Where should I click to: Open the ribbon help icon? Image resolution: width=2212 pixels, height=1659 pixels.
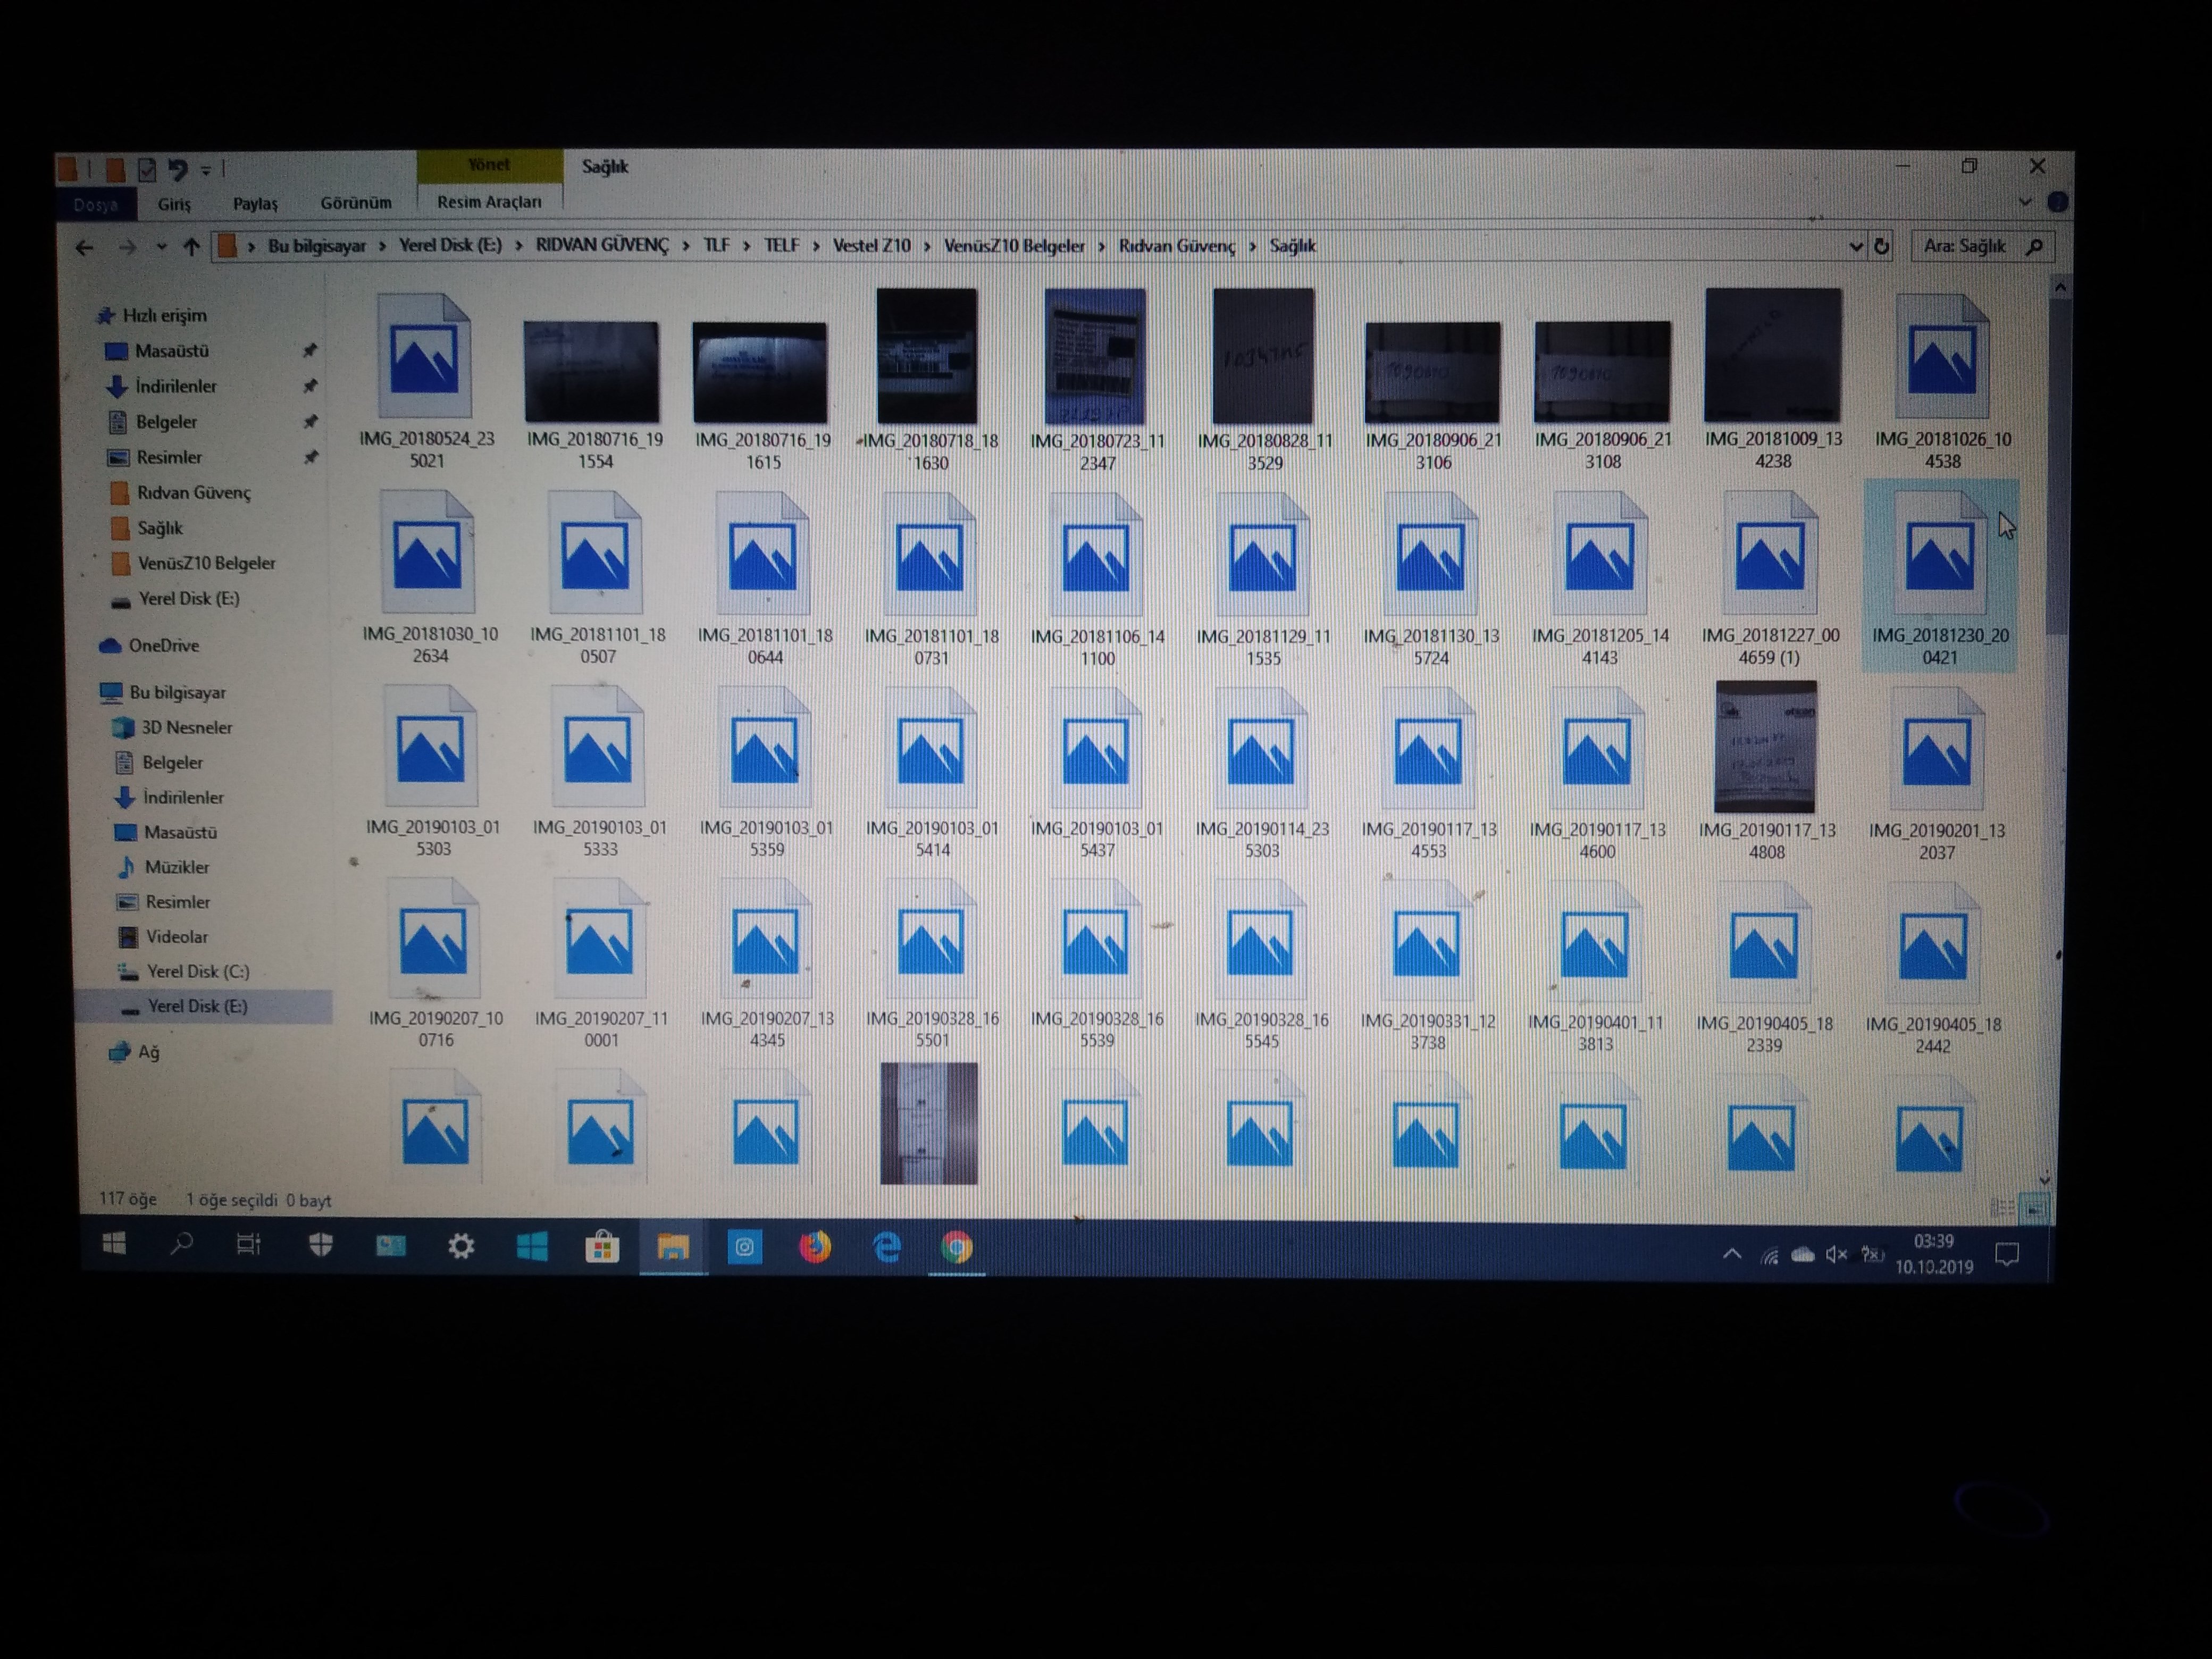(2057, 202)
